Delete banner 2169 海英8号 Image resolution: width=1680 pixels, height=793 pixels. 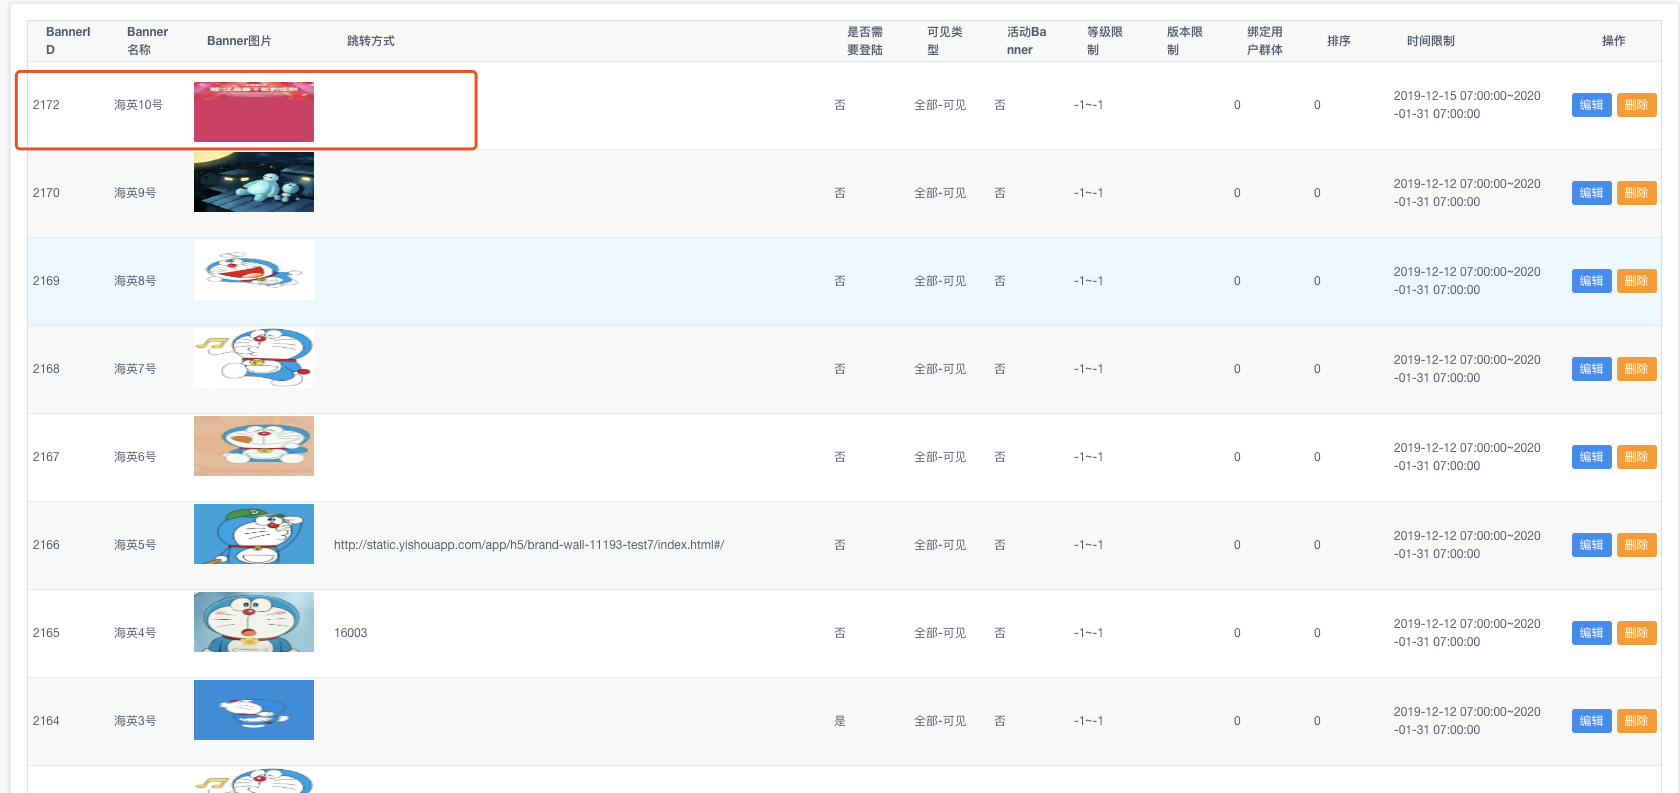click(x=1636, y=281)
